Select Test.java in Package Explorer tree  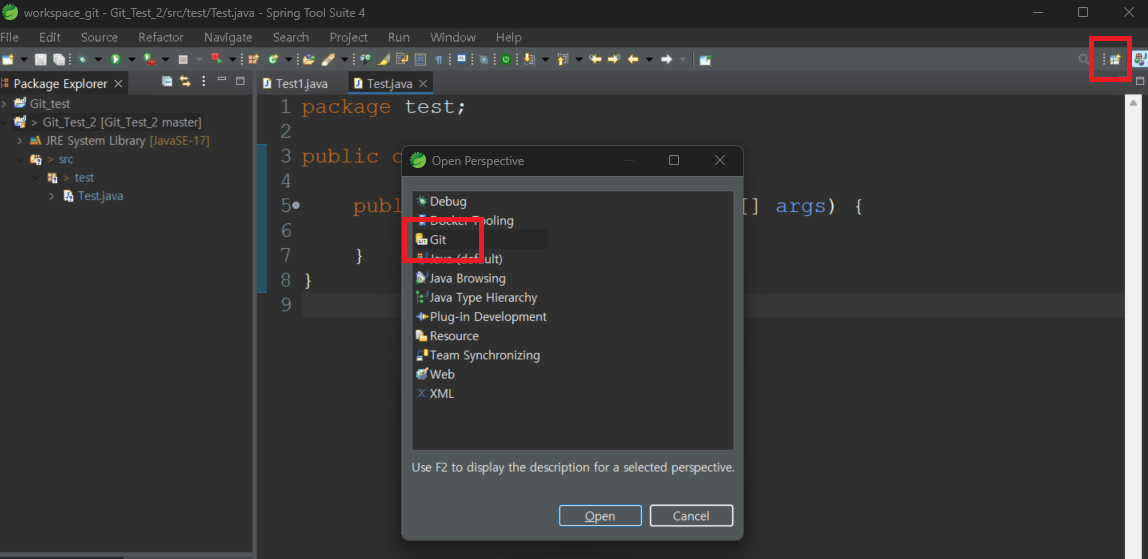tap(93, 196)
